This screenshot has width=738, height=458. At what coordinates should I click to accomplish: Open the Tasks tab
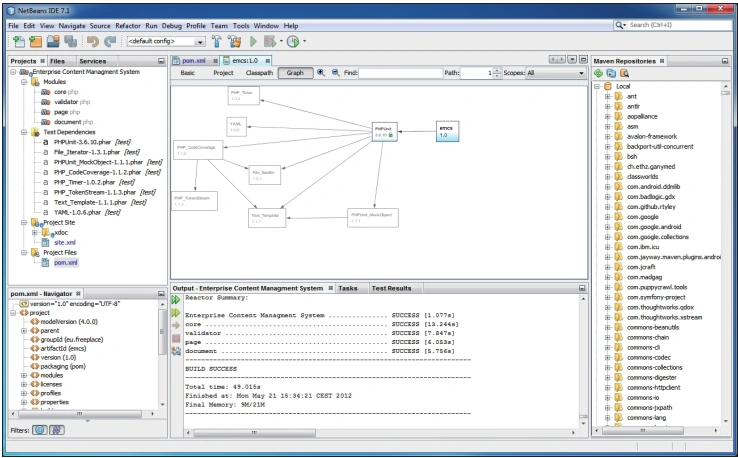tap(347, 288)
